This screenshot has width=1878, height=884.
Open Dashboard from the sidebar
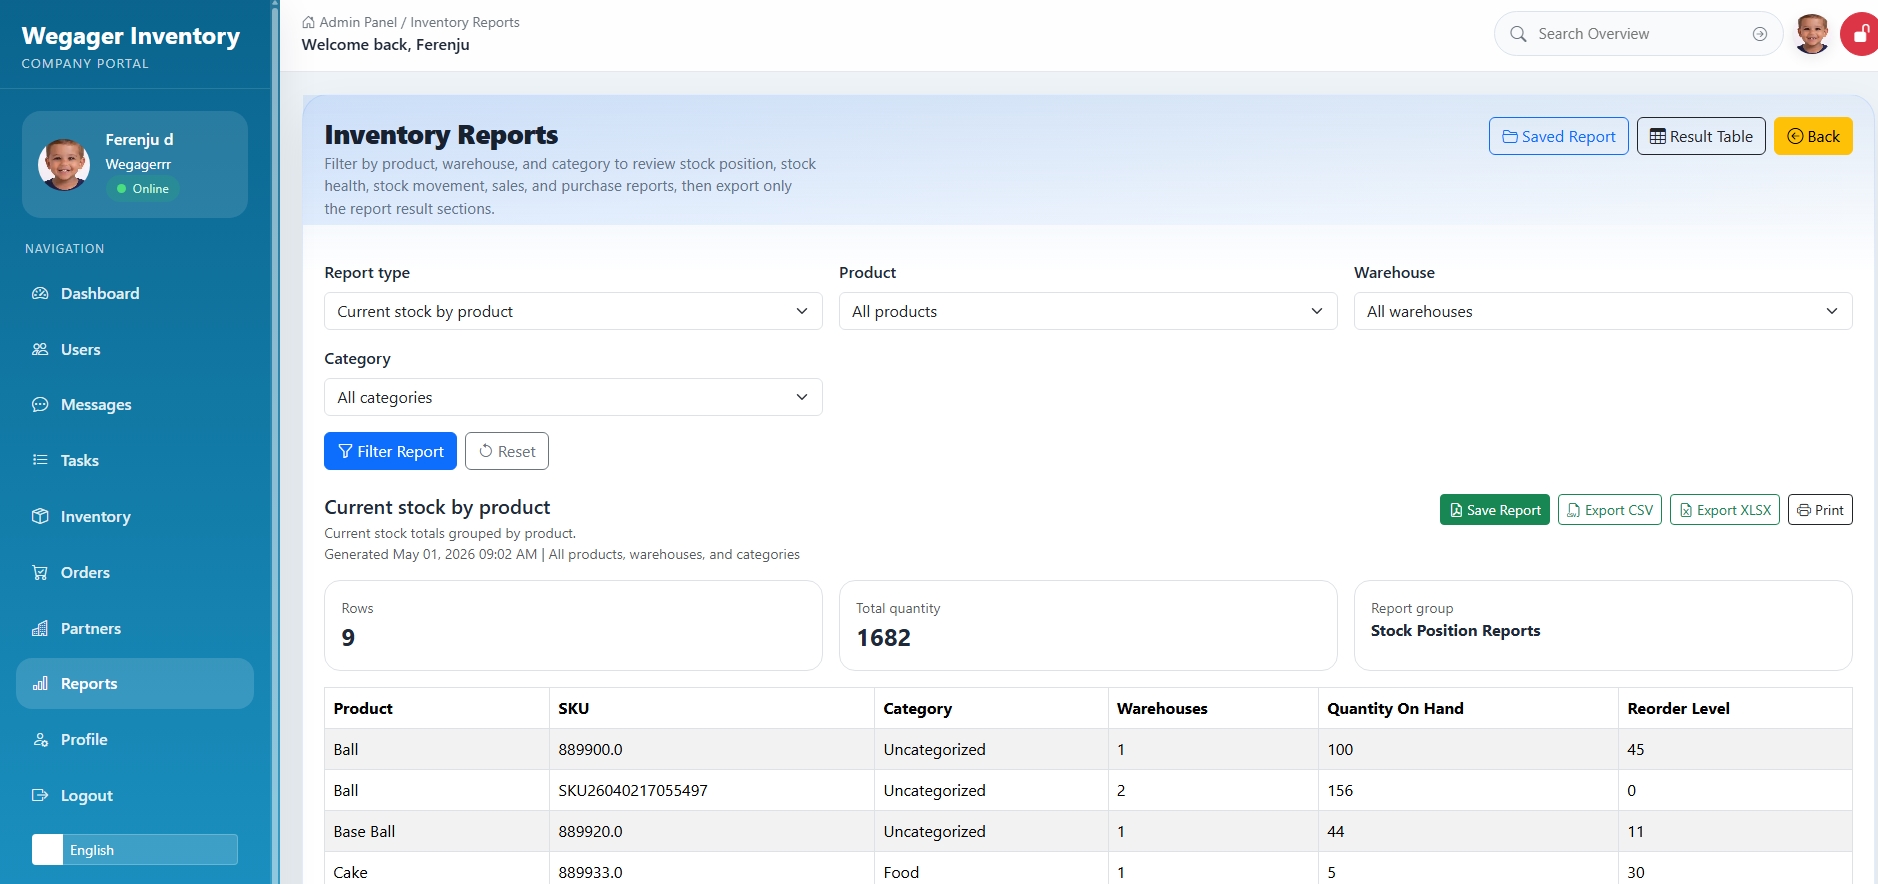click(134, 293)
